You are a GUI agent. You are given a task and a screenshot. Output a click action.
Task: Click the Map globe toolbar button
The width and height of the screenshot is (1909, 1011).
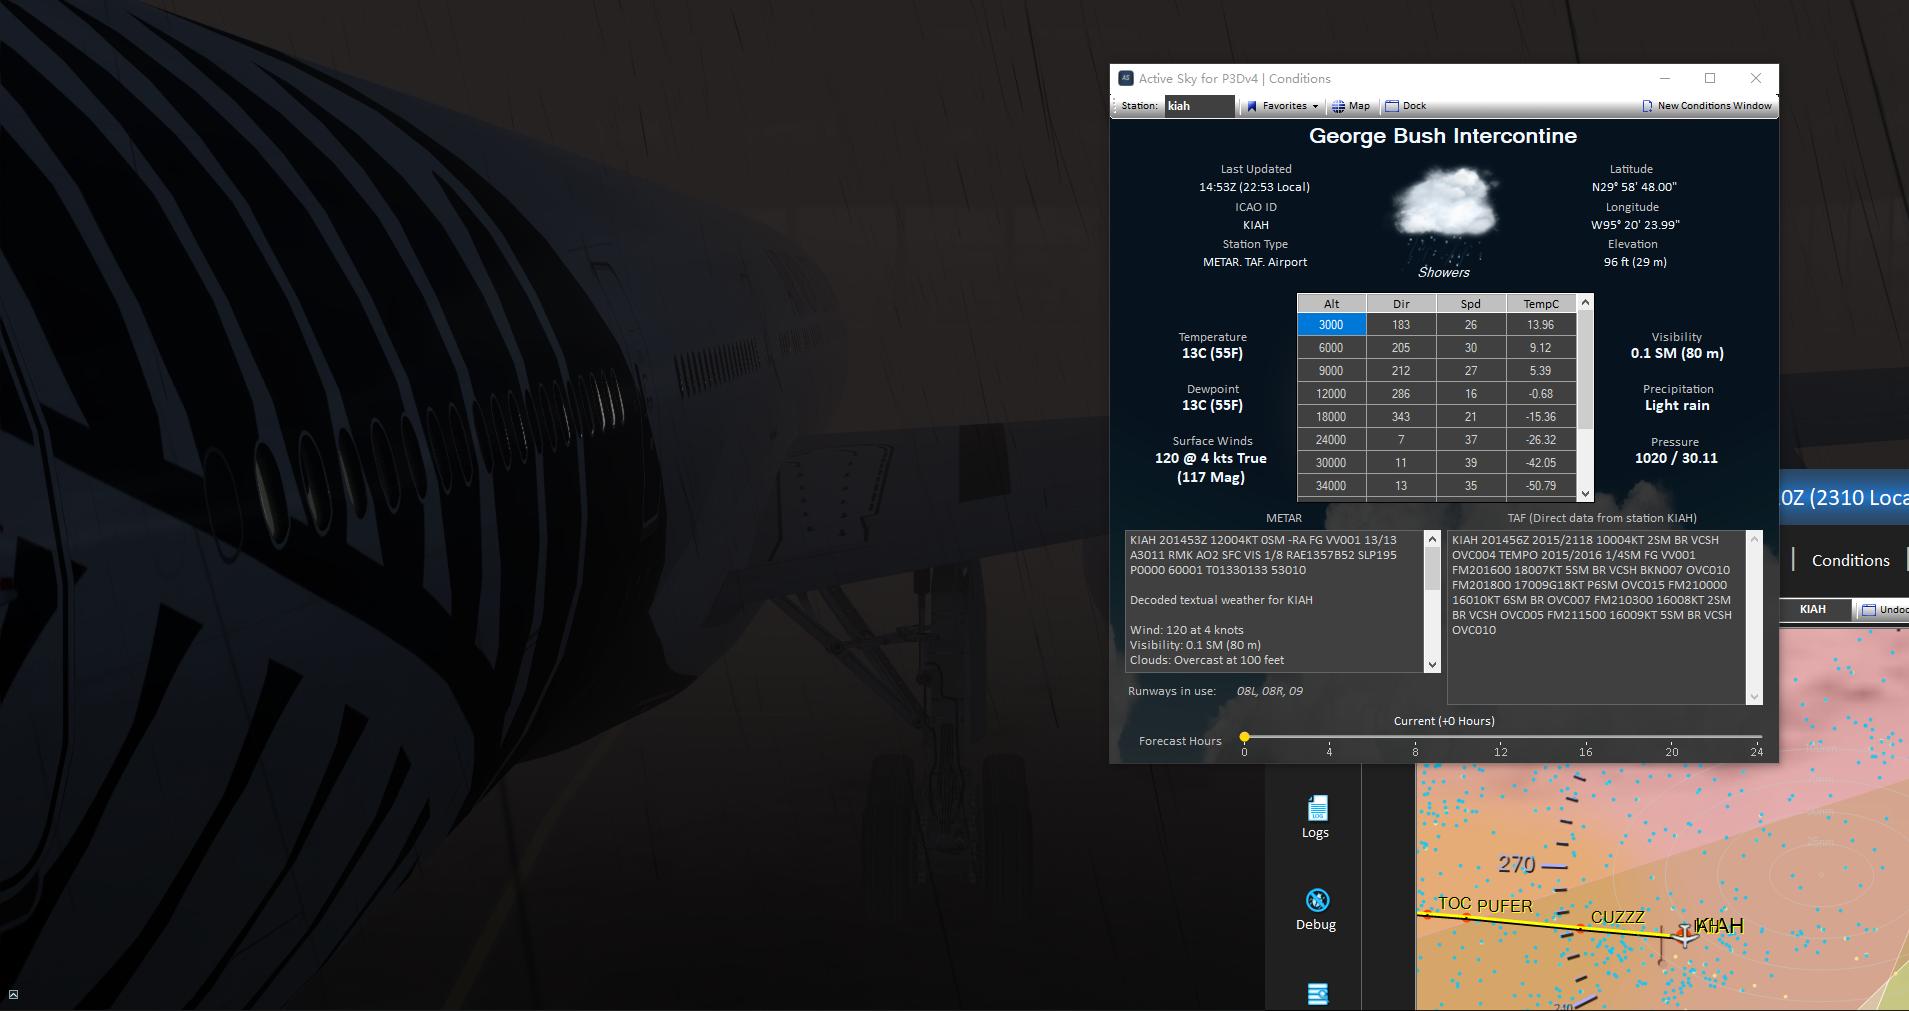pos(1350,106)
